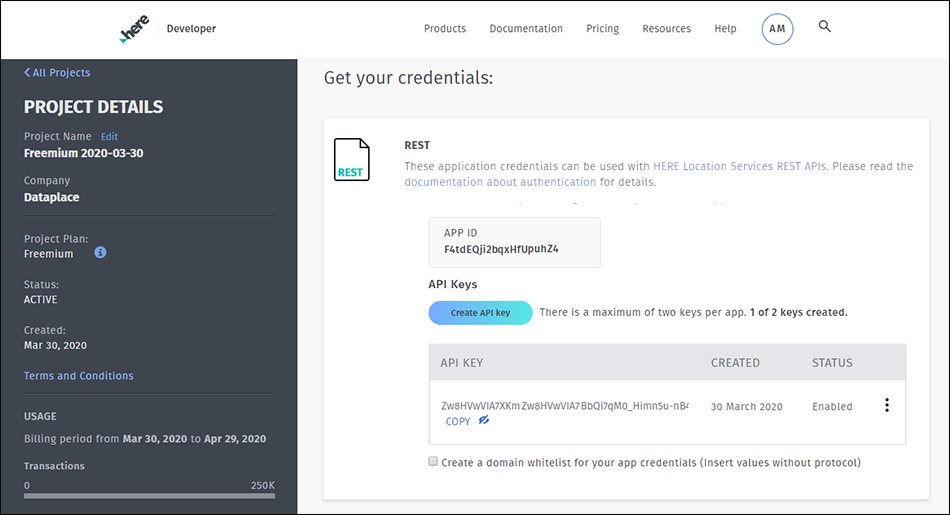Viewport: 950px width, 515px height.
Task: Click the REST document icon
Action: tap(351, 159)
